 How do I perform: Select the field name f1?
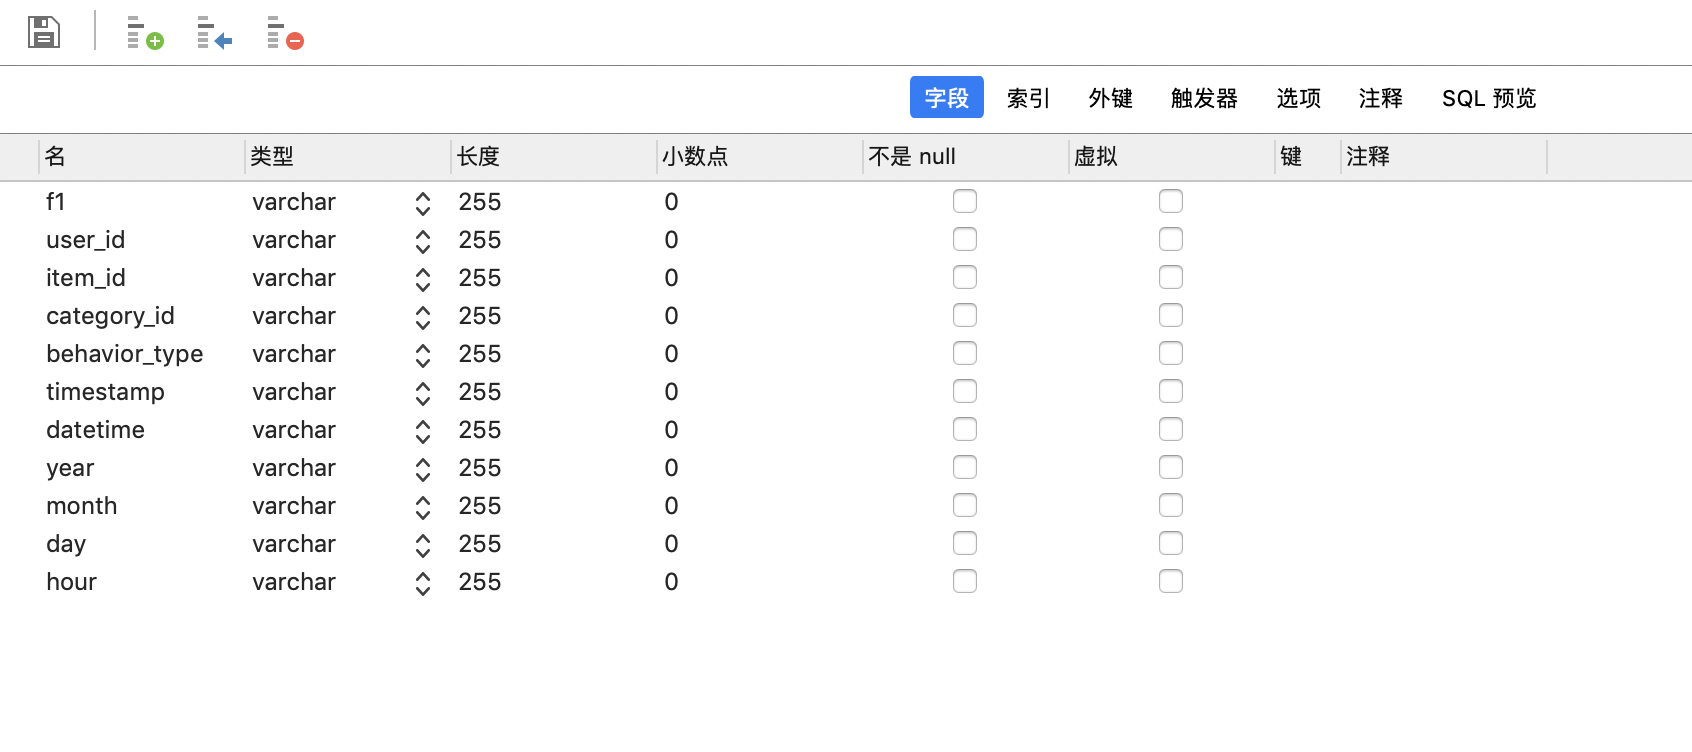click(56, 202)
